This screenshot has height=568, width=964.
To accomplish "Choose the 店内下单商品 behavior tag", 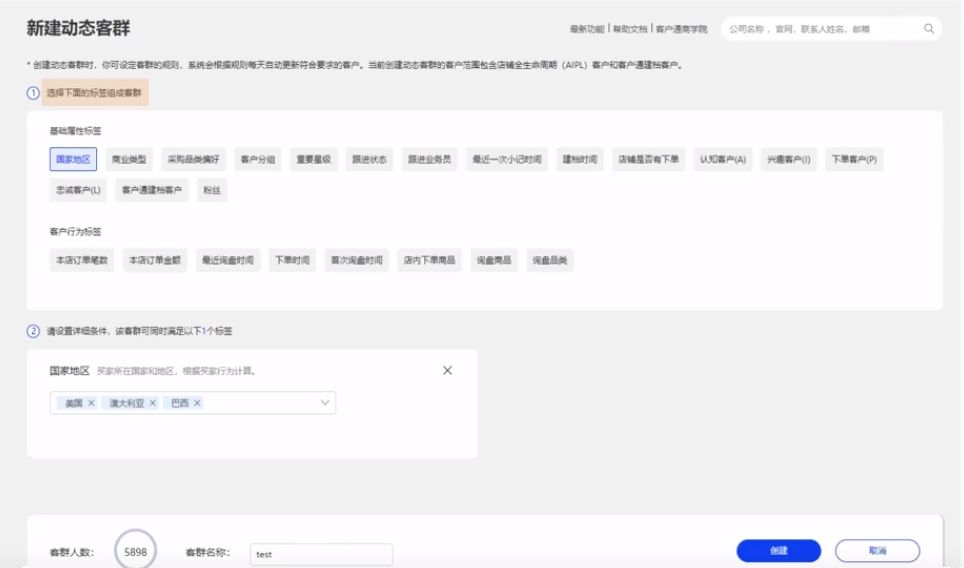I will (x=429, y=260).
